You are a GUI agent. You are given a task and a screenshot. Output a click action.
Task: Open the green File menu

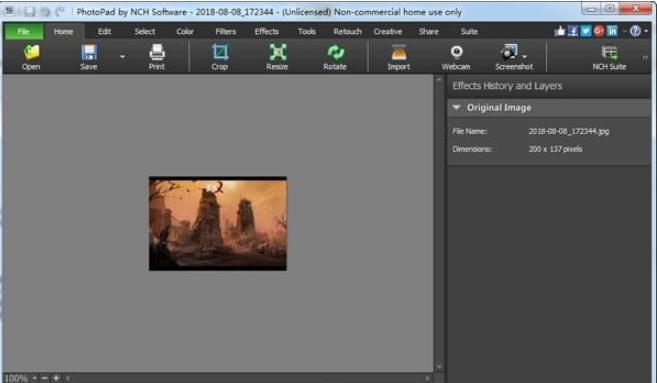click(23, 31)
